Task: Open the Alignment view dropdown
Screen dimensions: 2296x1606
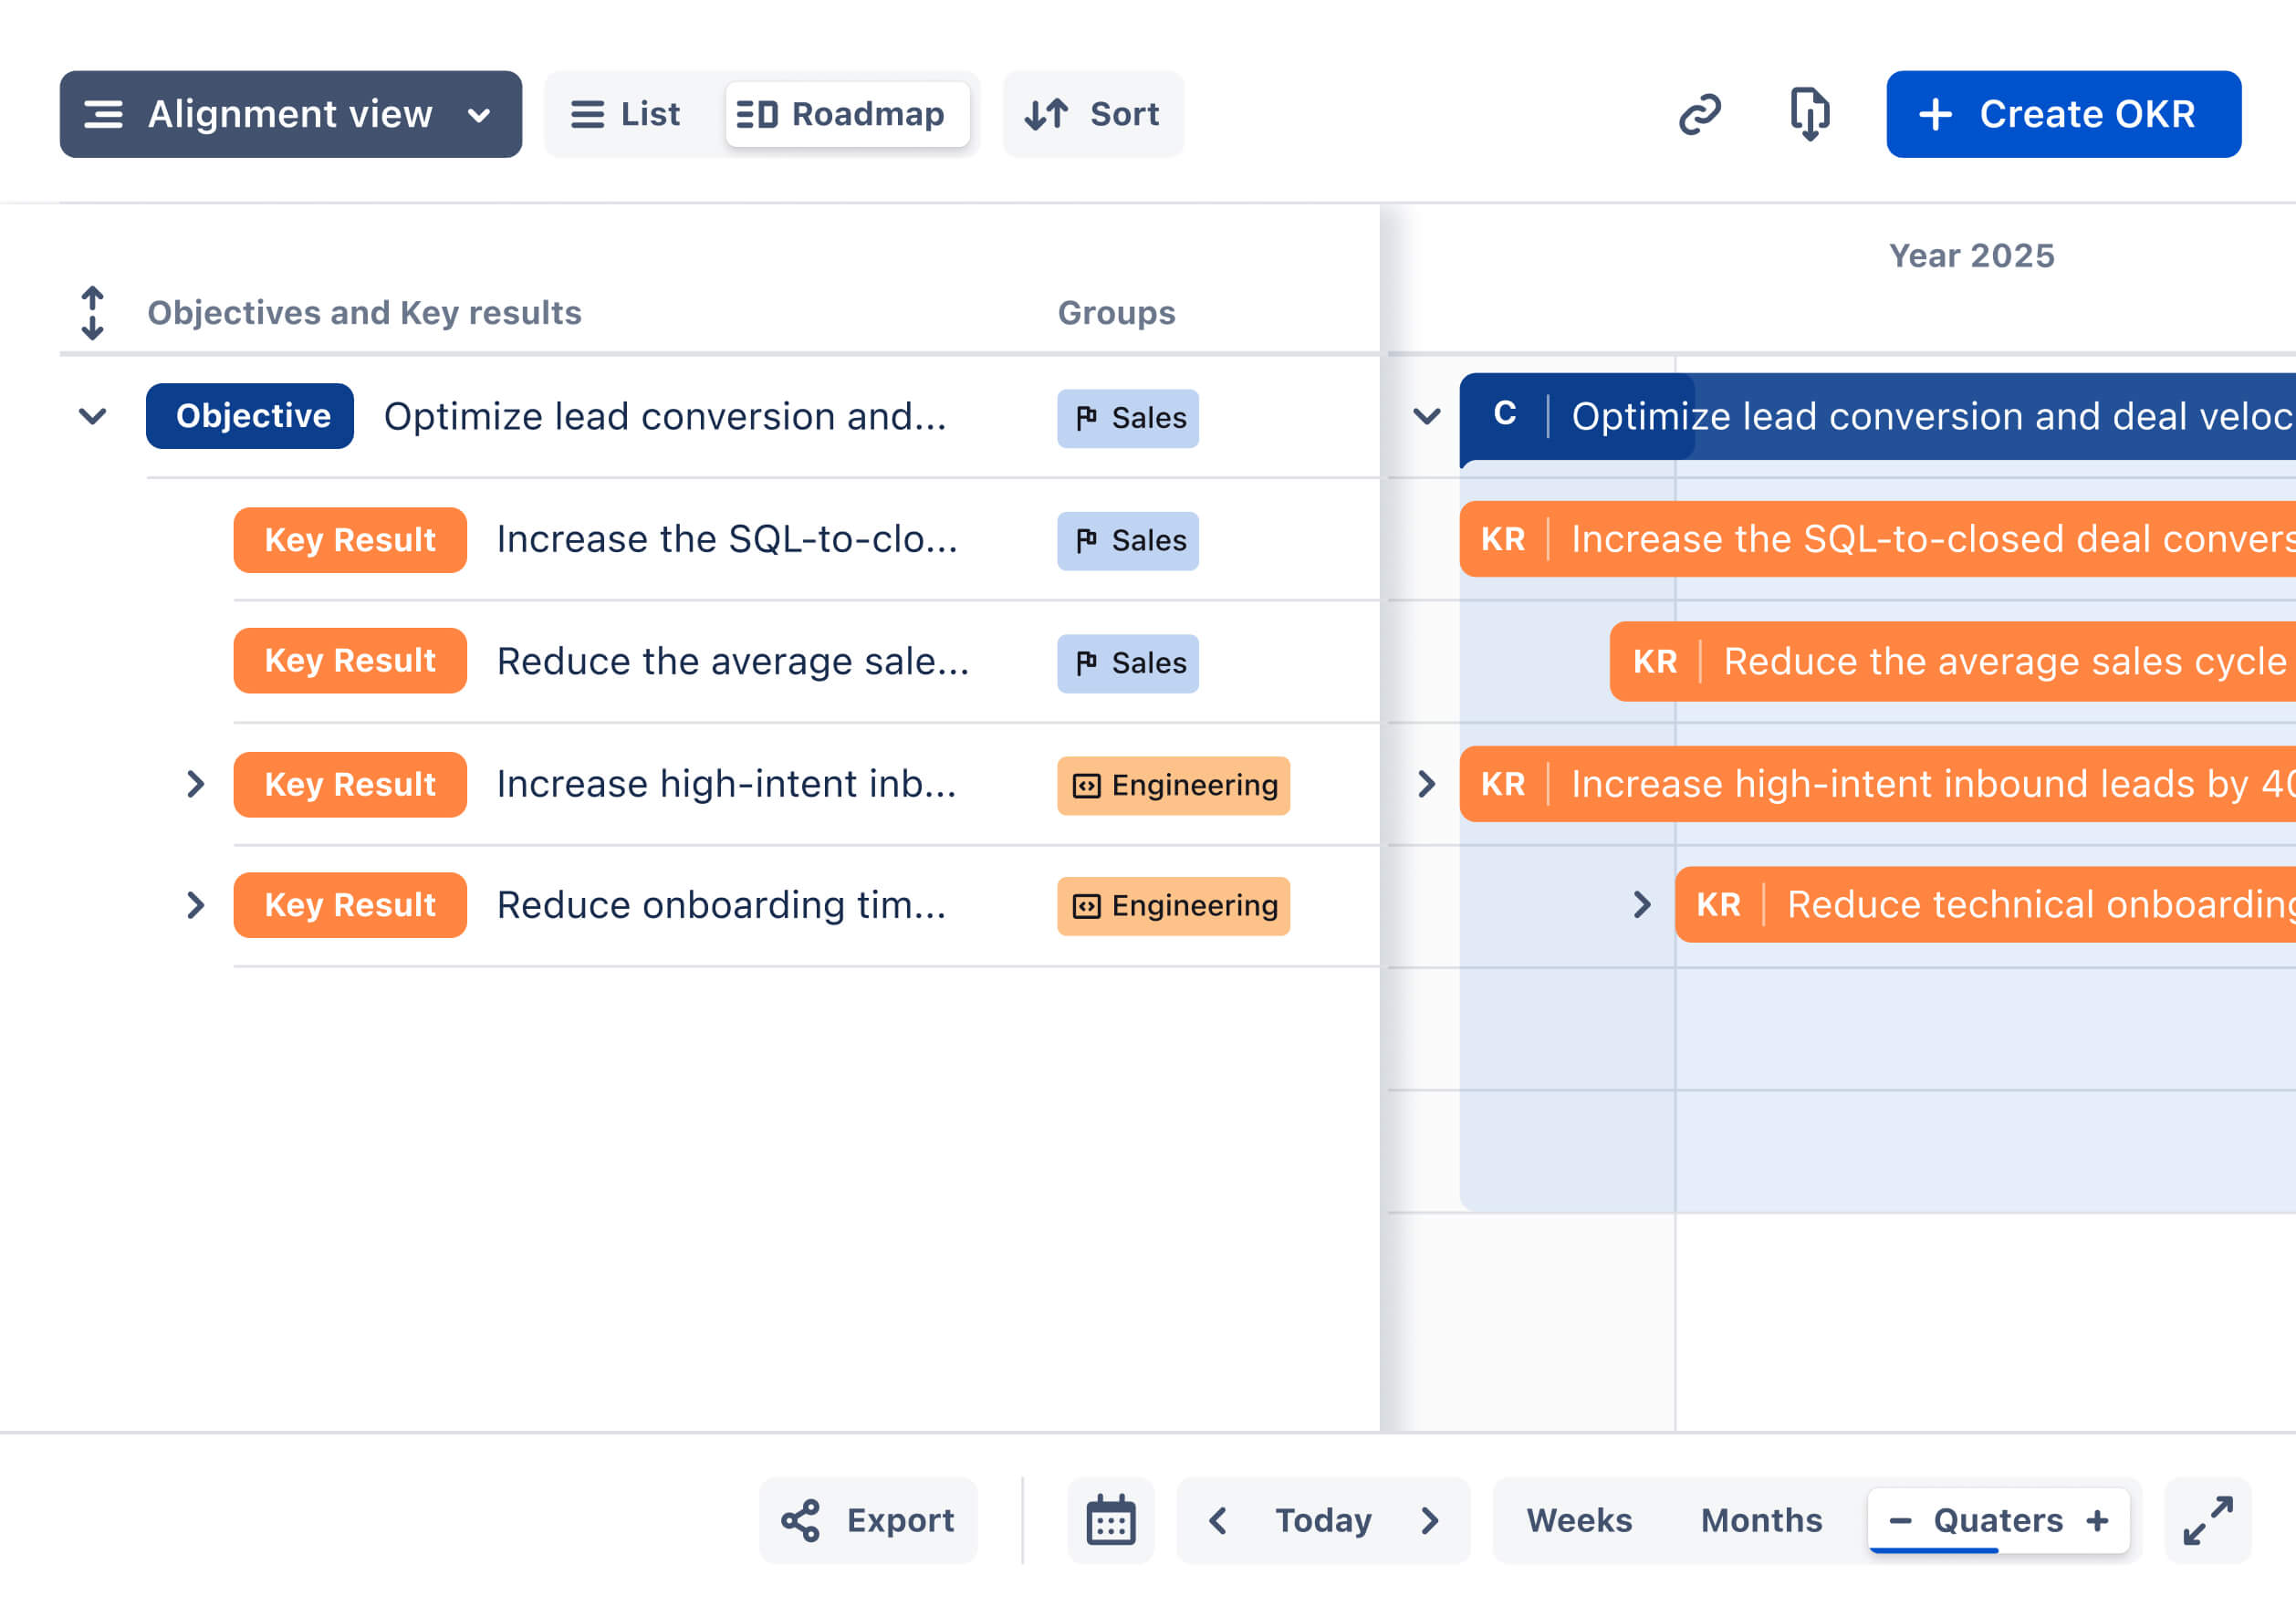Action: pyautogui.click(x=290, y=114)
